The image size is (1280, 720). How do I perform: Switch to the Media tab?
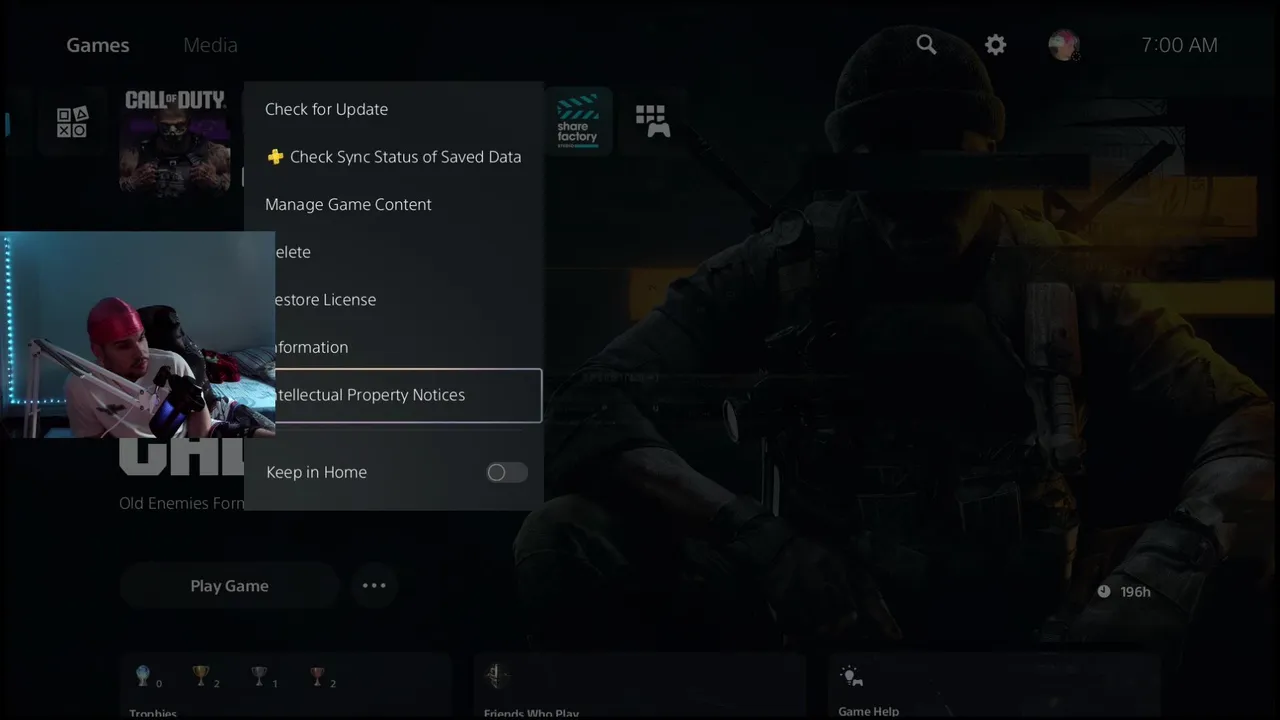click(210, 45)
